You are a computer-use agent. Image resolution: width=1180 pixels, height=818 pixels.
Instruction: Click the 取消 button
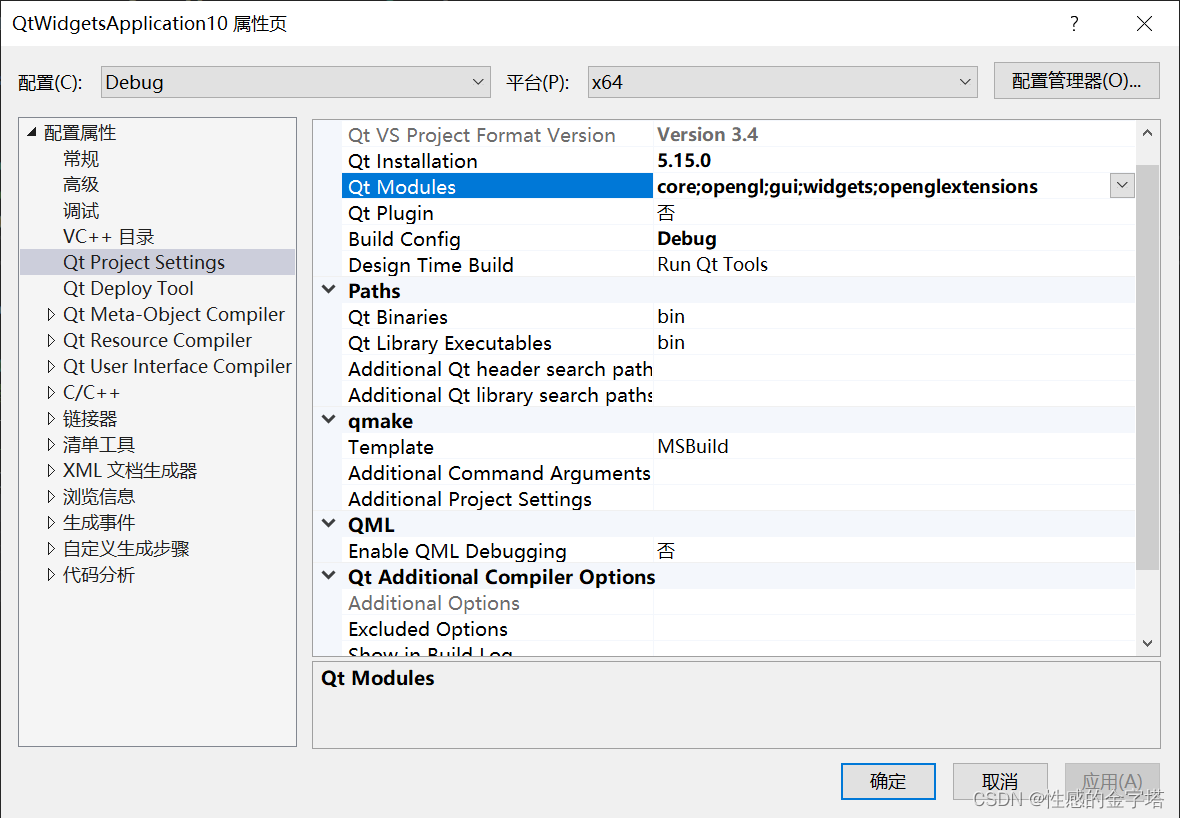pyautogui.click(x=1000, y=781)
